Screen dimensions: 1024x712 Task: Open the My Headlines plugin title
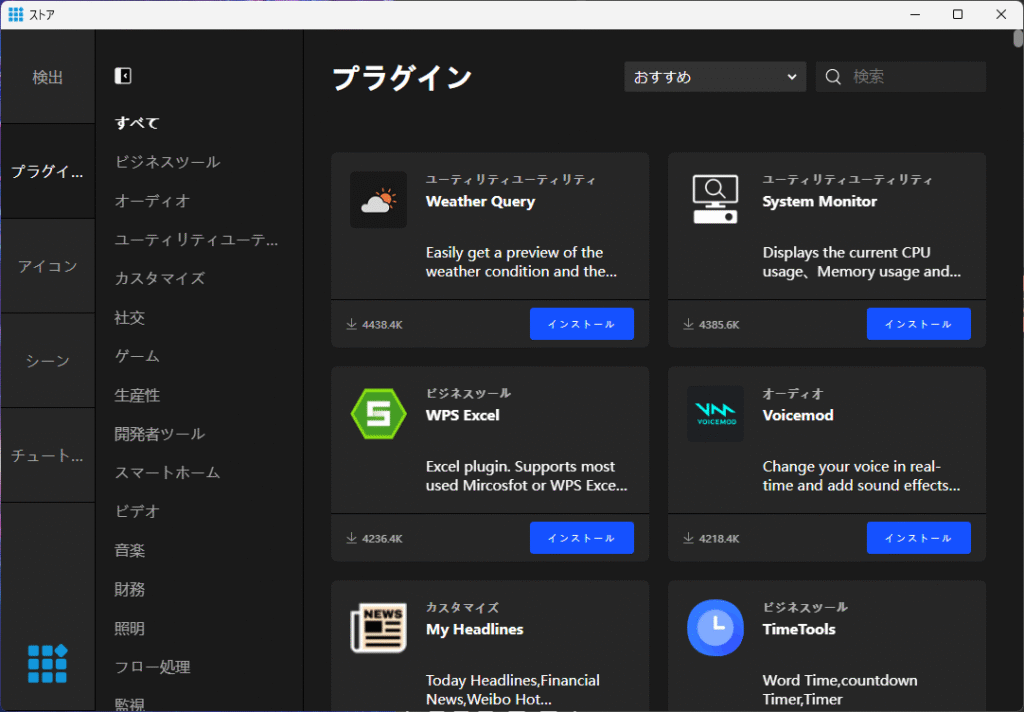475,630
